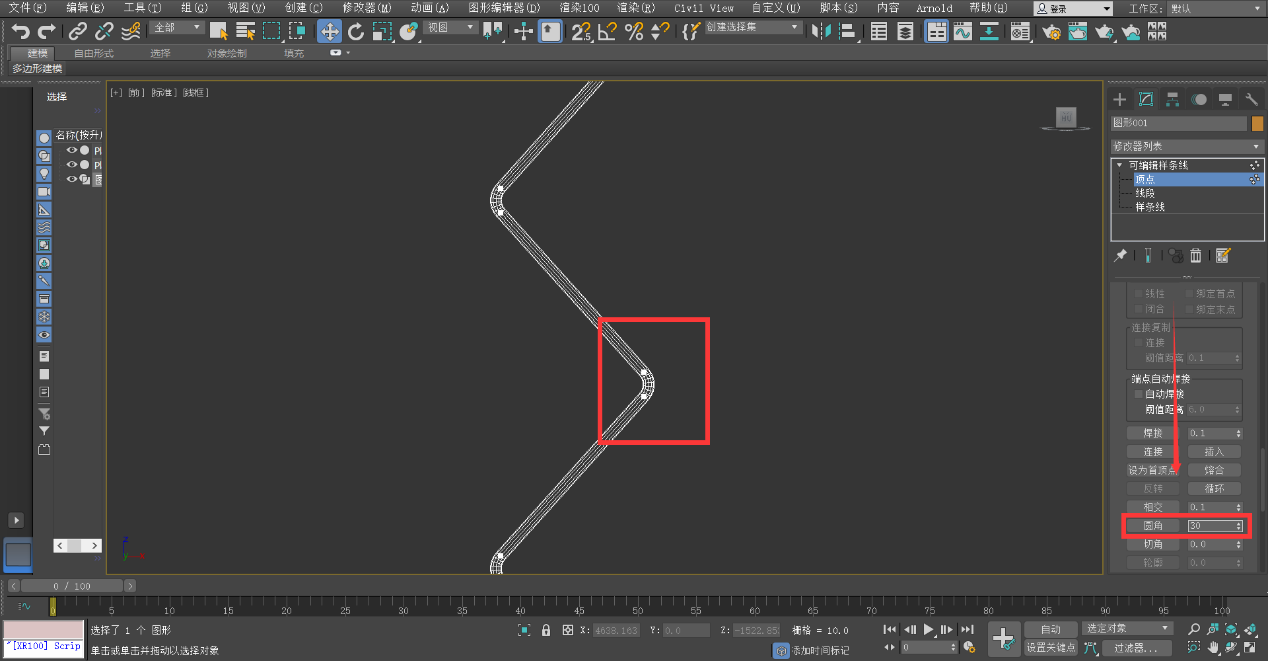
Task: Click the 圆角 fillet button
Action: [x=1152, y=526]
